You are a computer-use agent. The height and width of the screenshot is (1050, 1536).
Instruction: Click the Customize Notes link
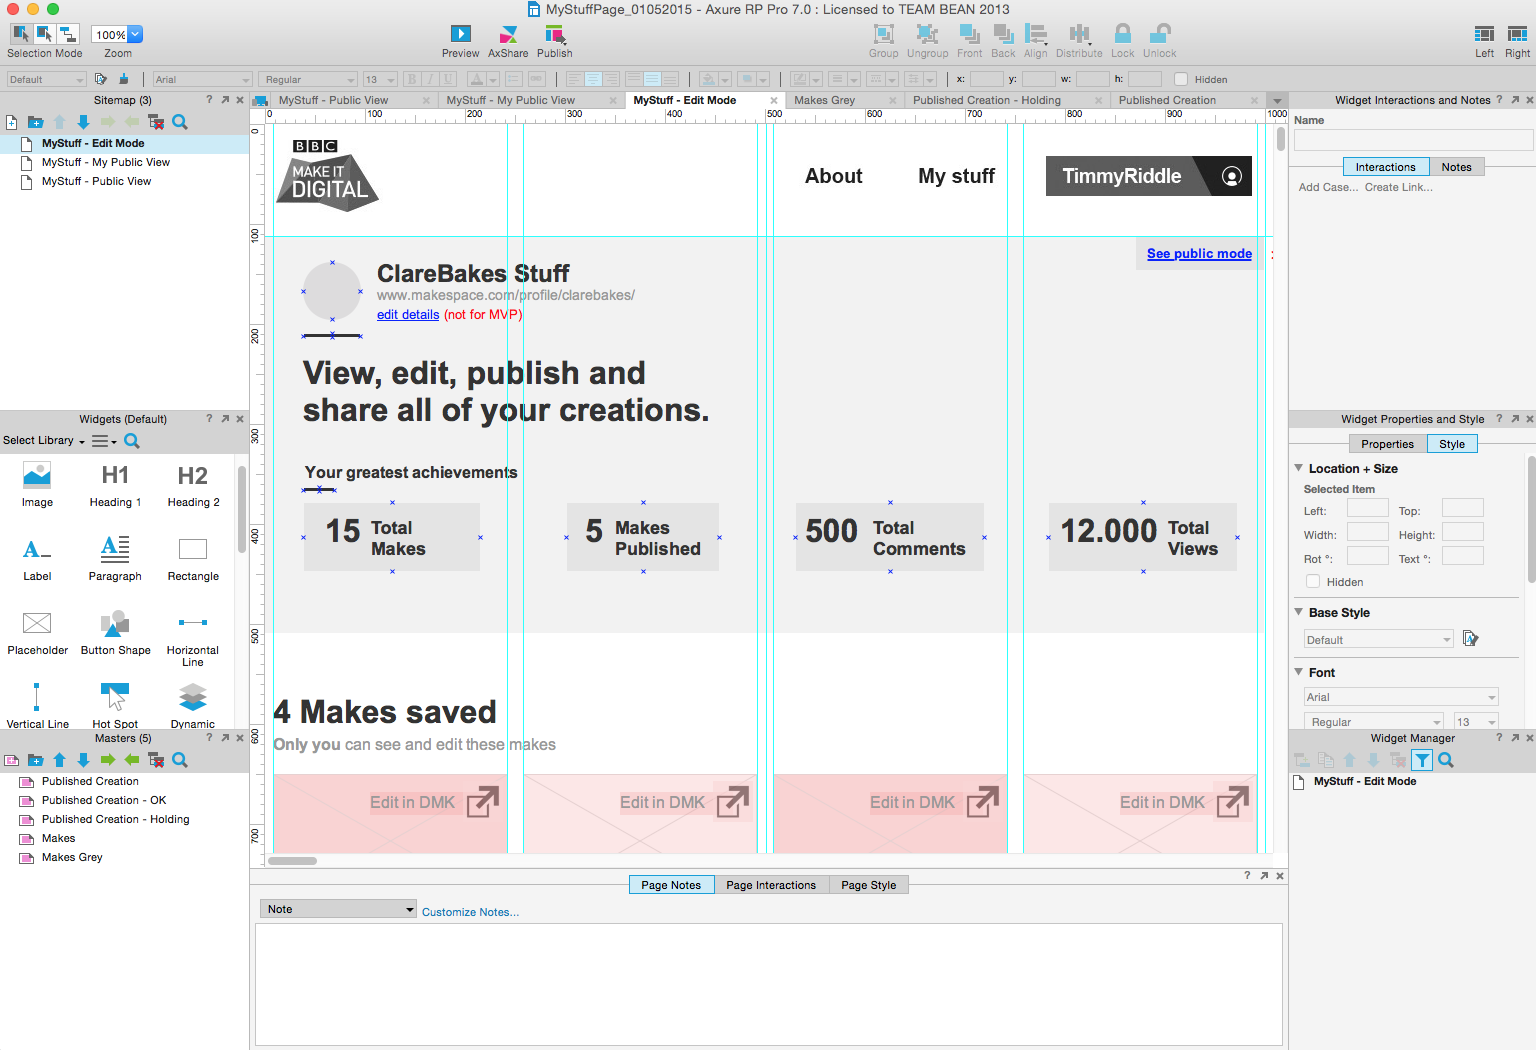470,912
